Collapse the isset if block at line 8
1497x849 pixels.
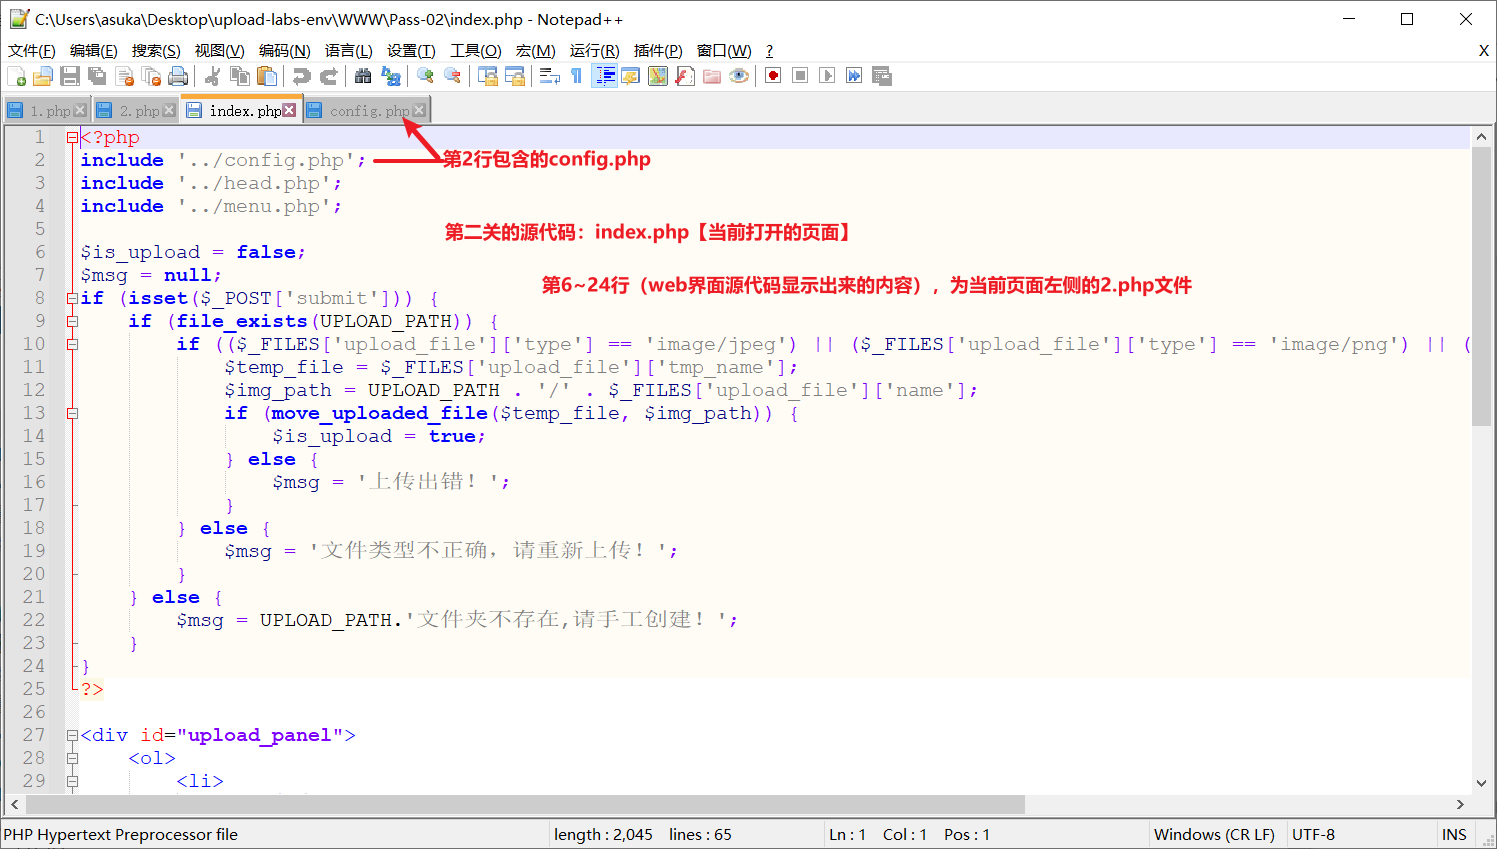click(72, 298)
